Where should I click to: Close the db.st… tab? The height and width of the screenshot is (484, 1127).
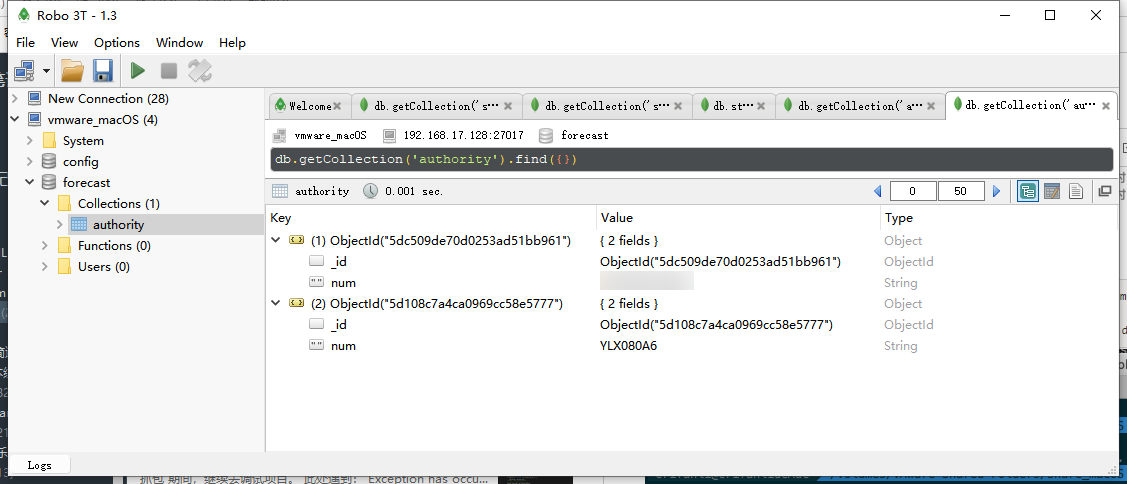[x=762, y=106]
